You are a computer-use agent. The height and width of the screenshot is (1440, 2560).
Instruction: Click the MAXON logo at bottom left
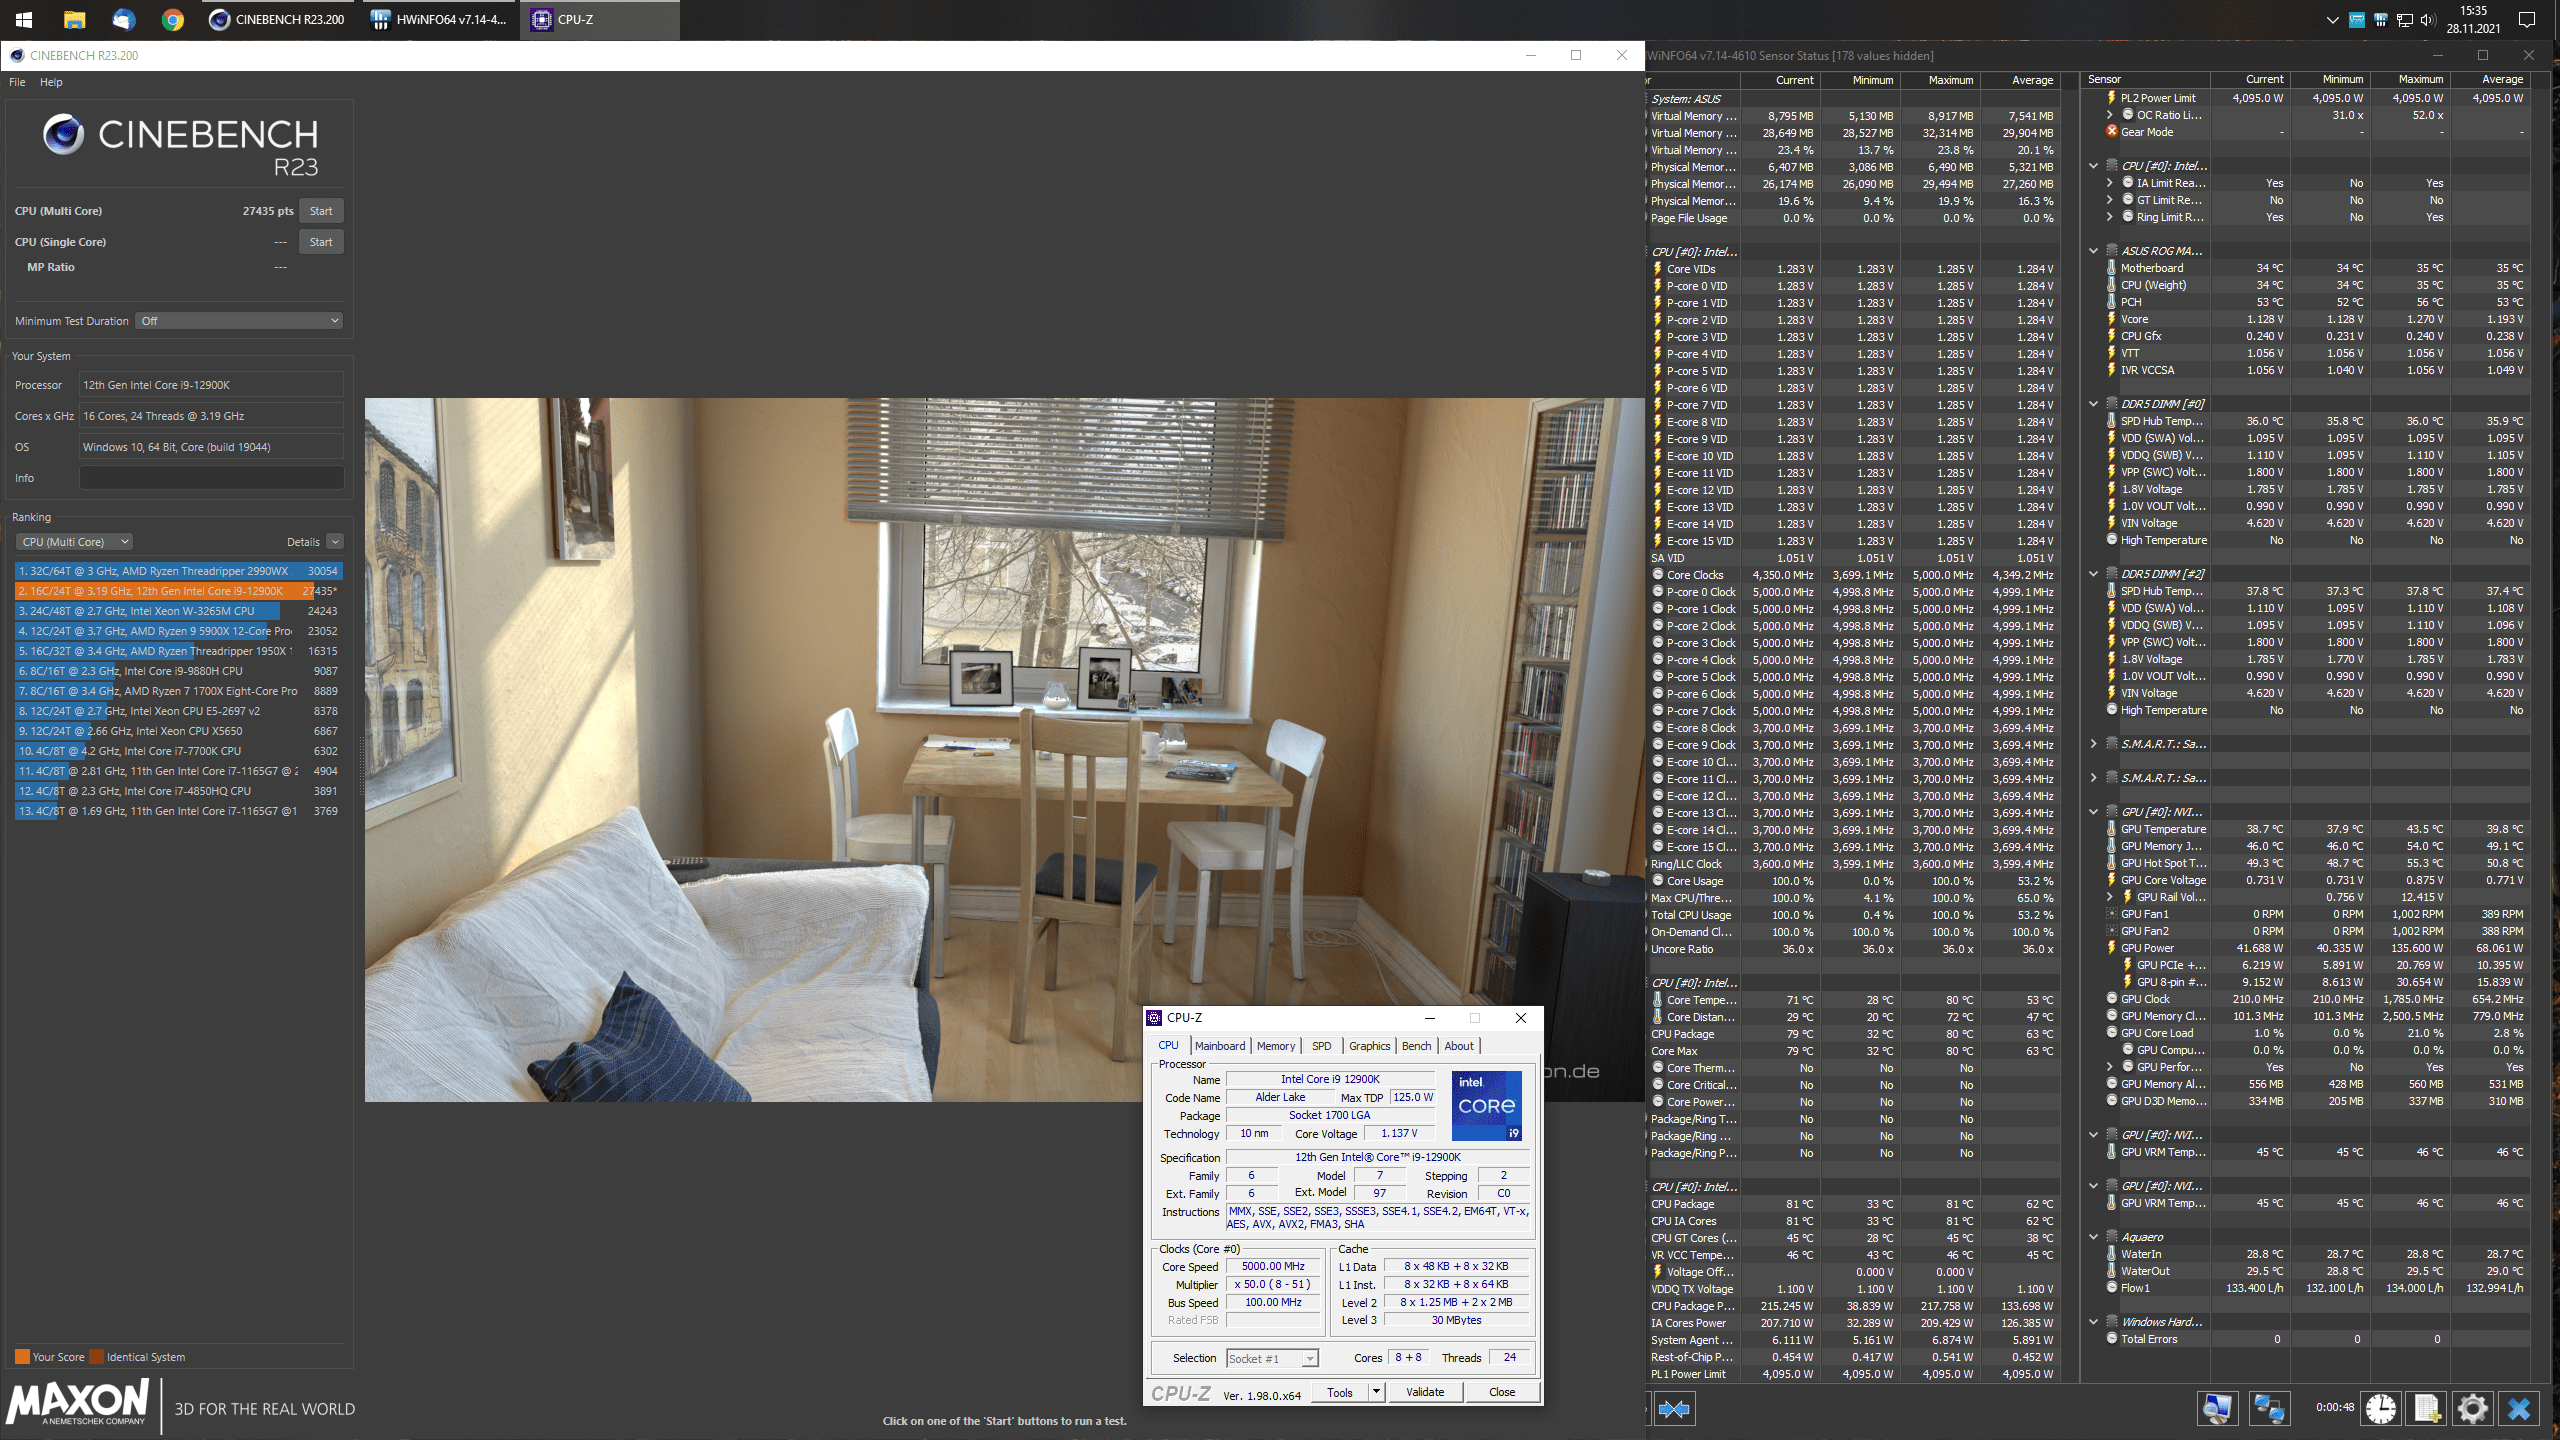pos(79,1402)
